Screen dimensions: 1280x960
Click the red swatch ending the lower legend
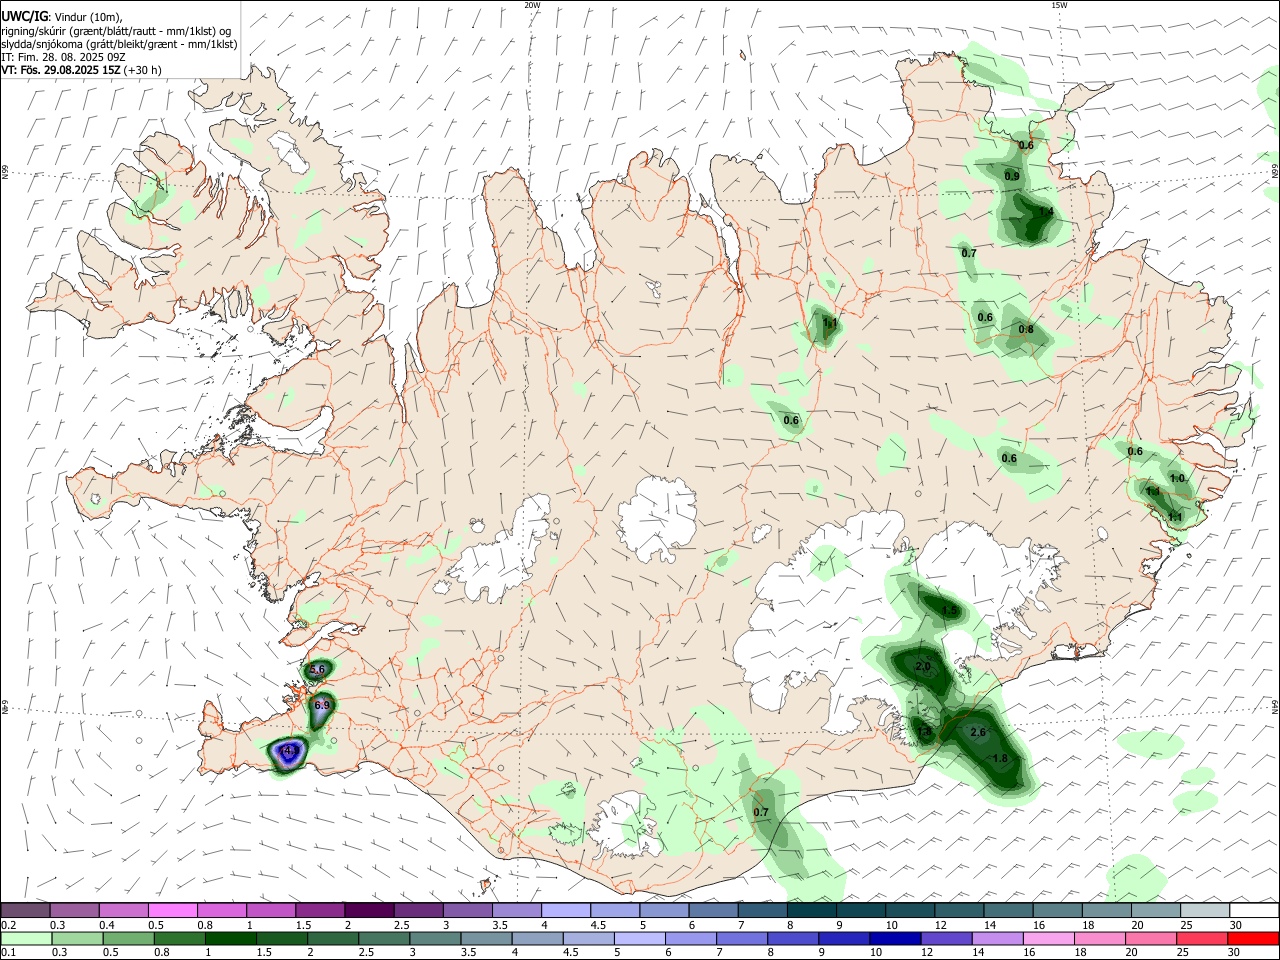point(1253,938)
